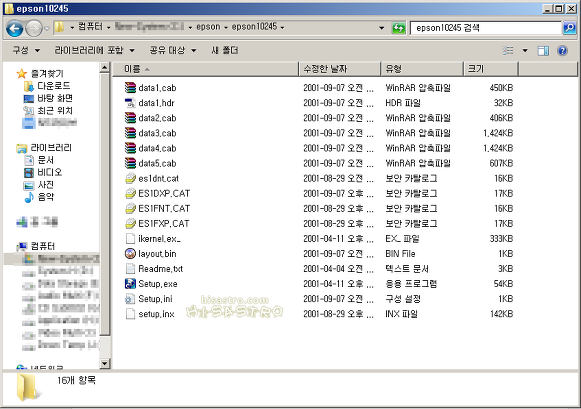
Task: Click the 응용 프로그램 type cell
Action: [x=411, y=284]
